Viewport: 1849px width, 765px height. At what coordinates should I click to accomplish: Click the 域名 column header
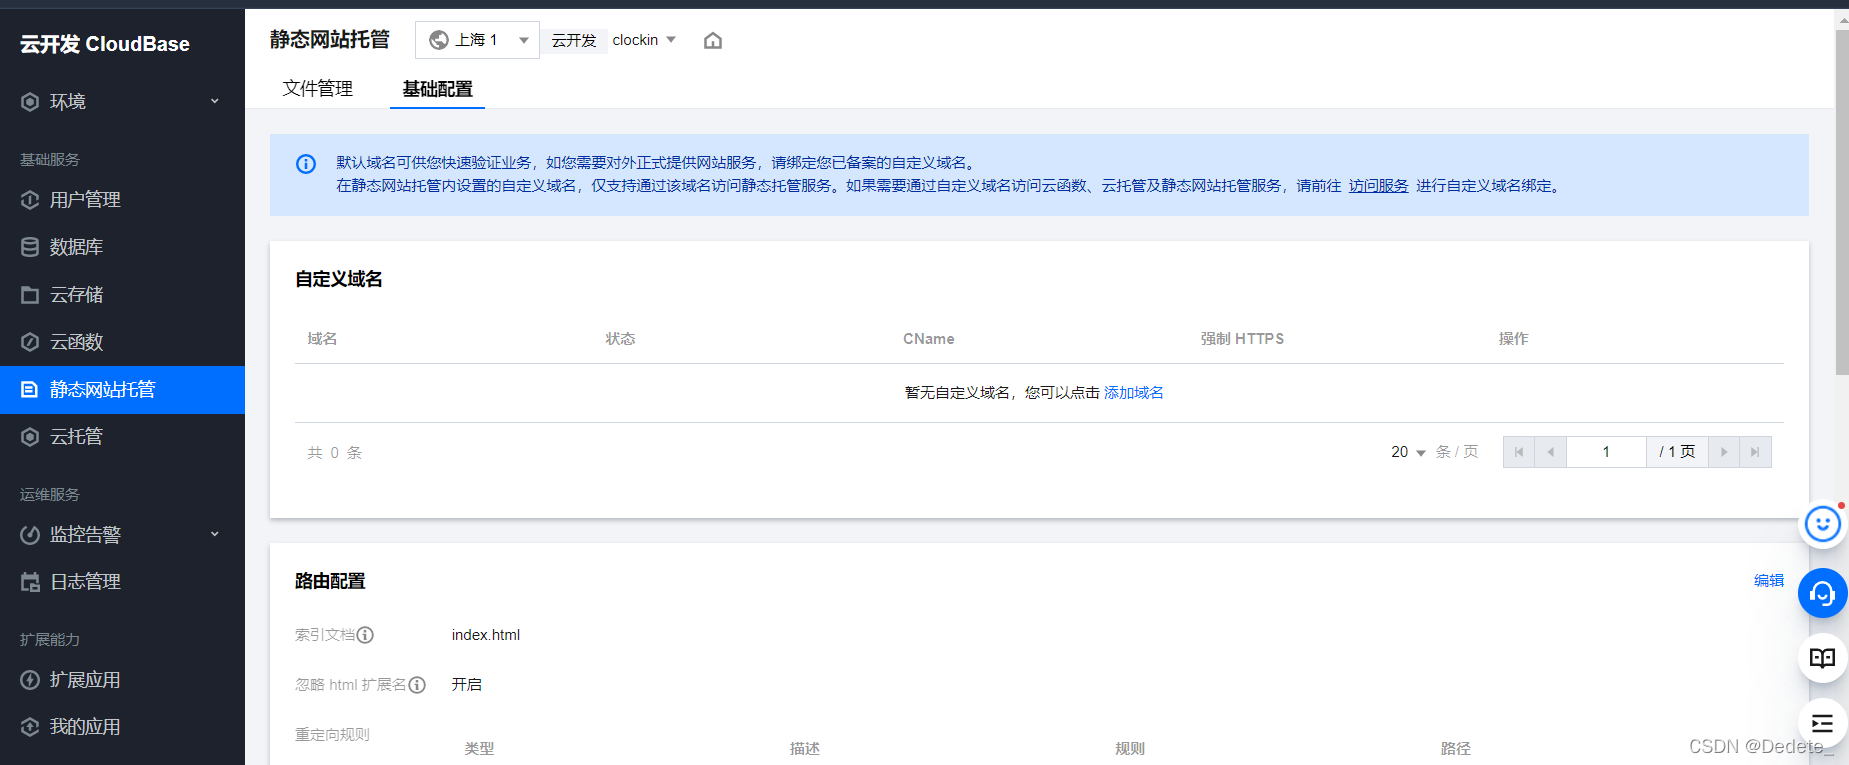[x=322, y=339]
